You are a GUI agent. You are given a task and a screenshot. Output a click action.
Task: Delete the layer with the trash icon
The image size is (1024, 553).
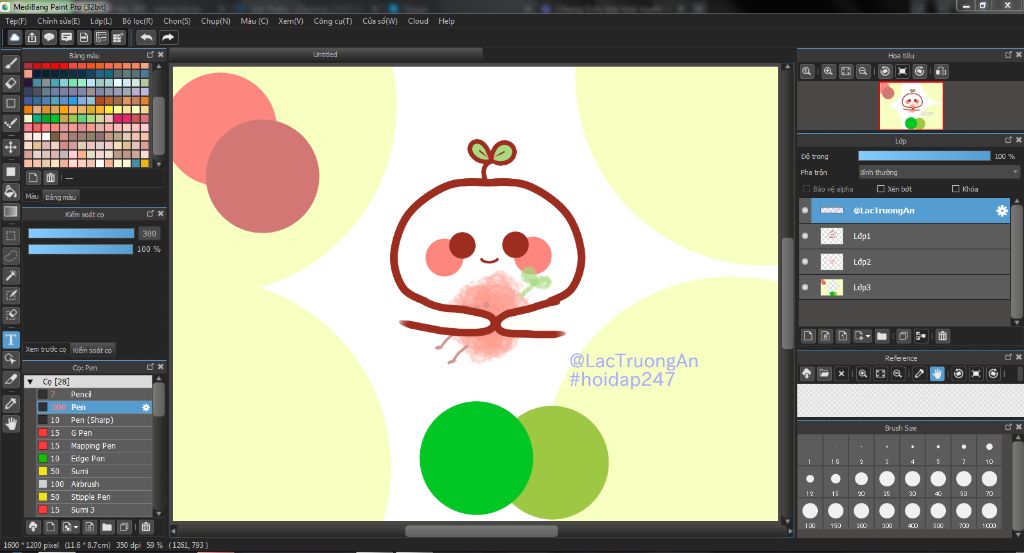tap(942, 336)
